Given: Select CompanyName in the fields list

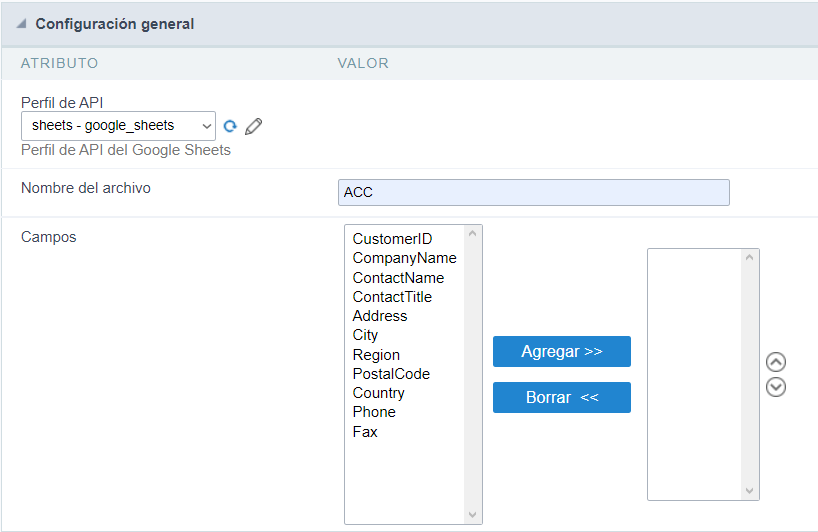Looking at the screenshot, I should (404, 258).
